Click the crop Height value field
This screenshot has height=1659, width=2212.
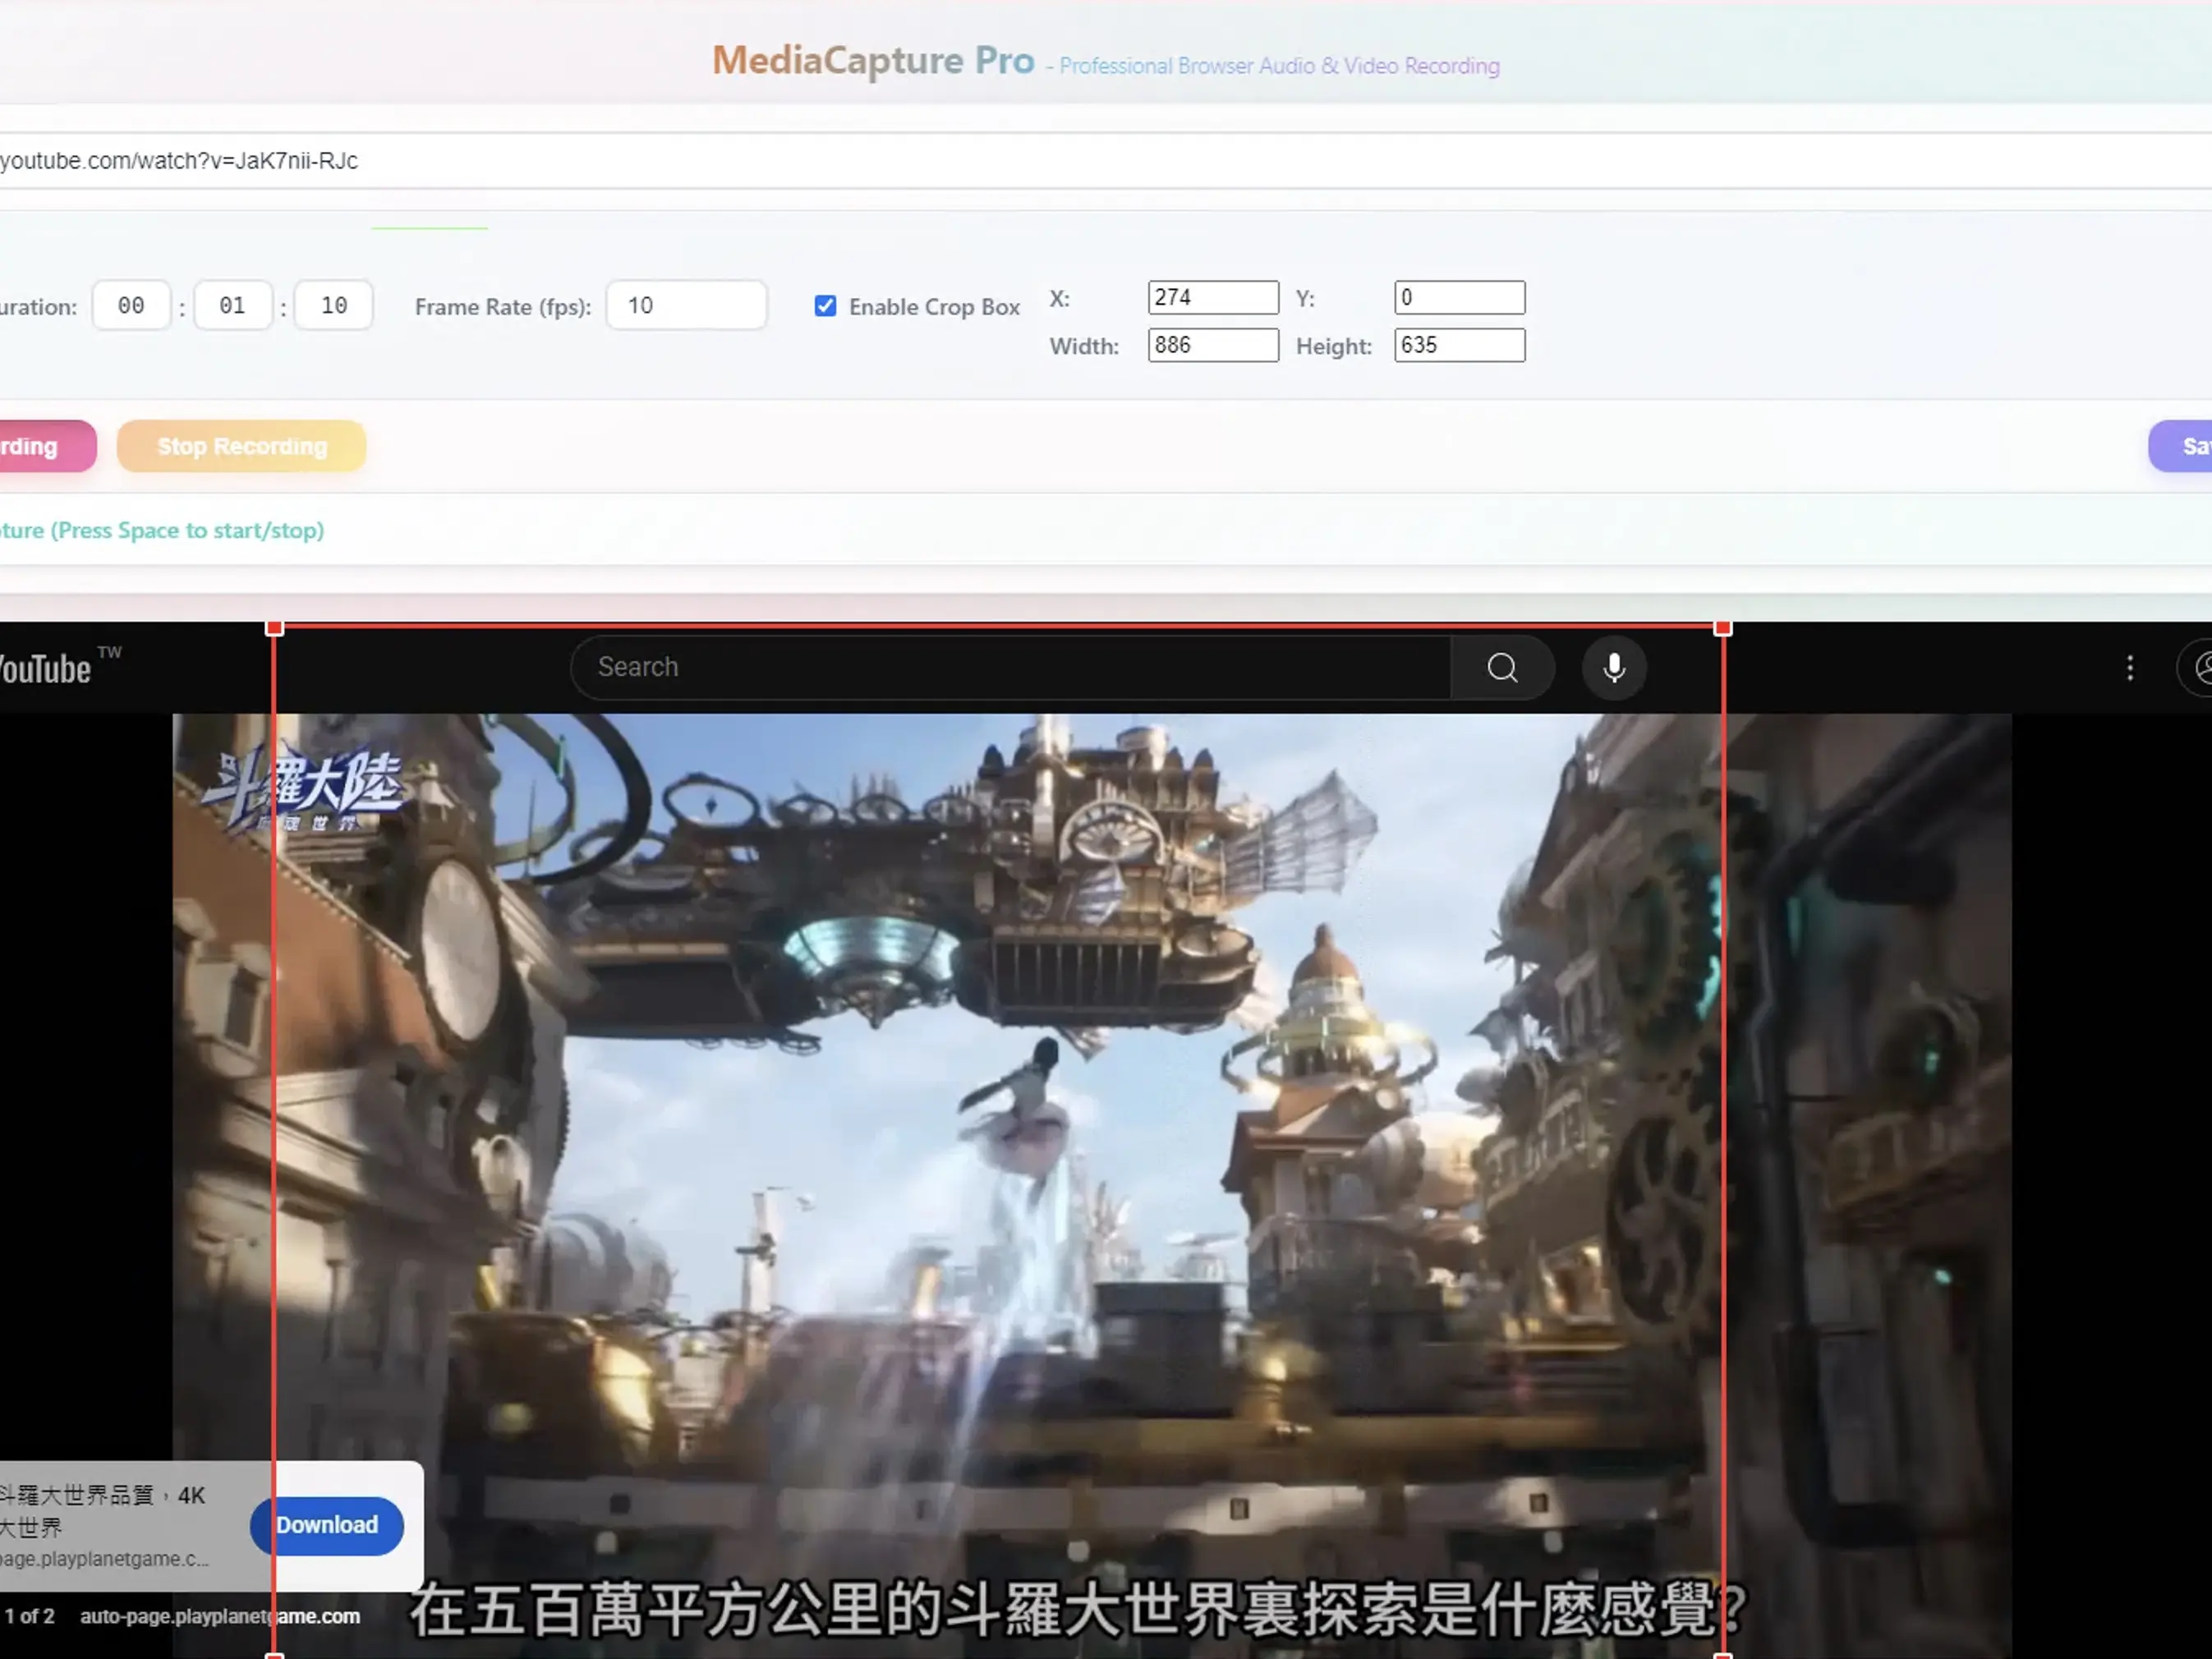coord(1458,345)
